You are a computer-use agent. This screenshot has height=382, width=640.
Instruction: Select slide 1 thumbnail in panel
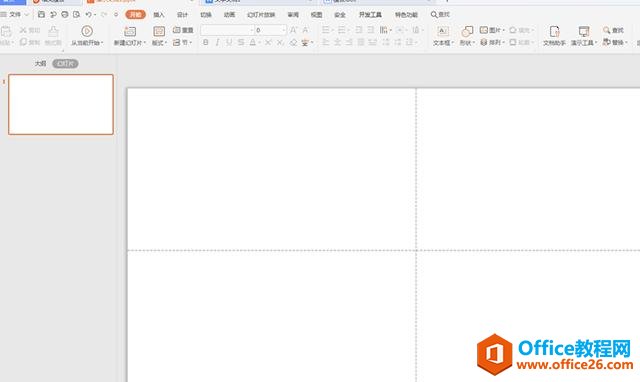click(x=61, y=104)
